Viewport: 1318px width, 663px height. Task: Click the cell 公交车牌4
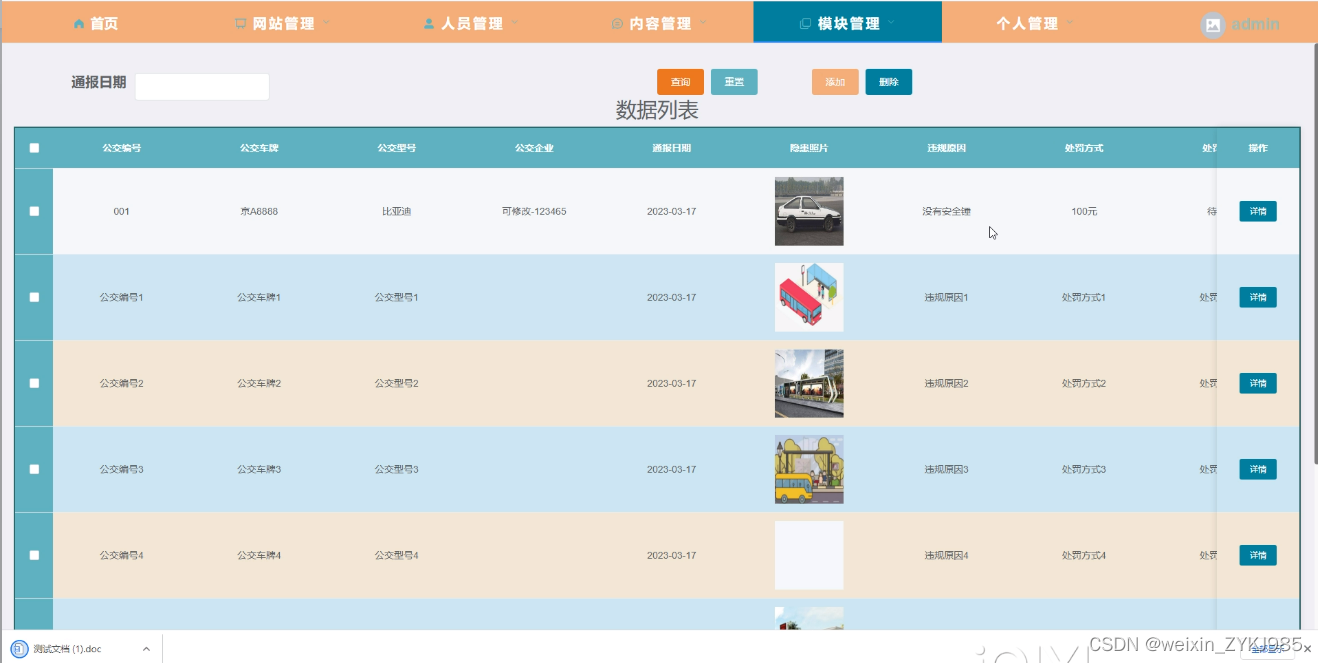click(259, 555)
